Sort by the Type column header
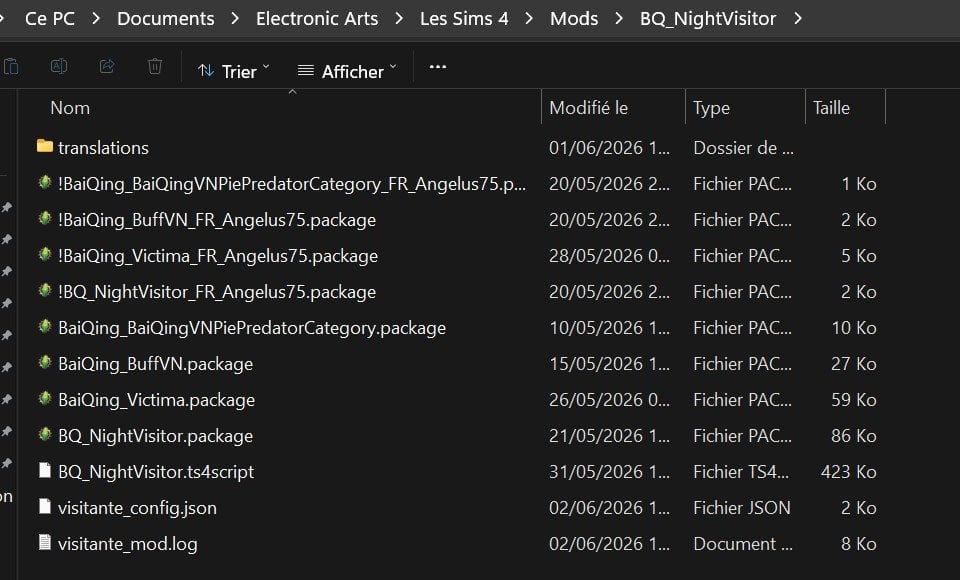 [711, 108]
